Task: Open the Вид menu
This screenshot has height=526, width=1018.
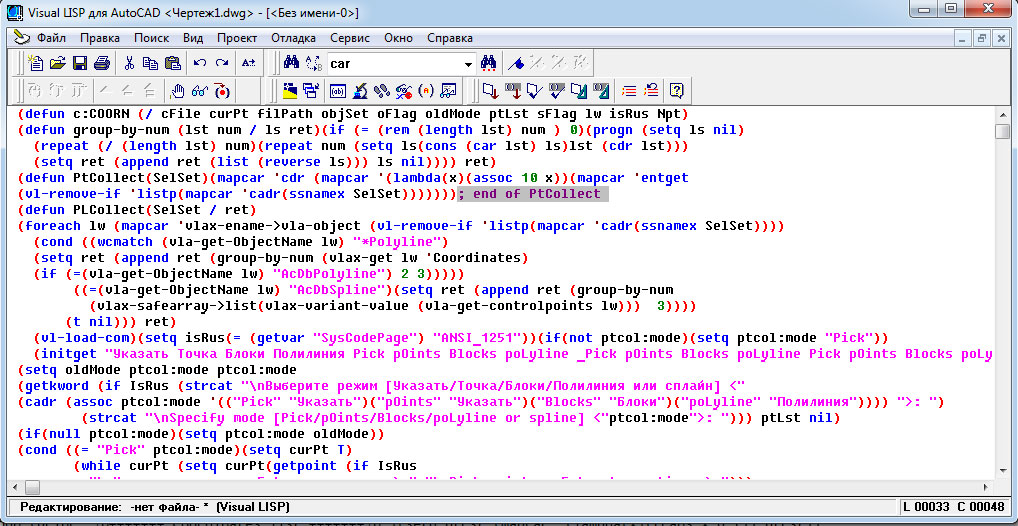Action: [193, 38]
